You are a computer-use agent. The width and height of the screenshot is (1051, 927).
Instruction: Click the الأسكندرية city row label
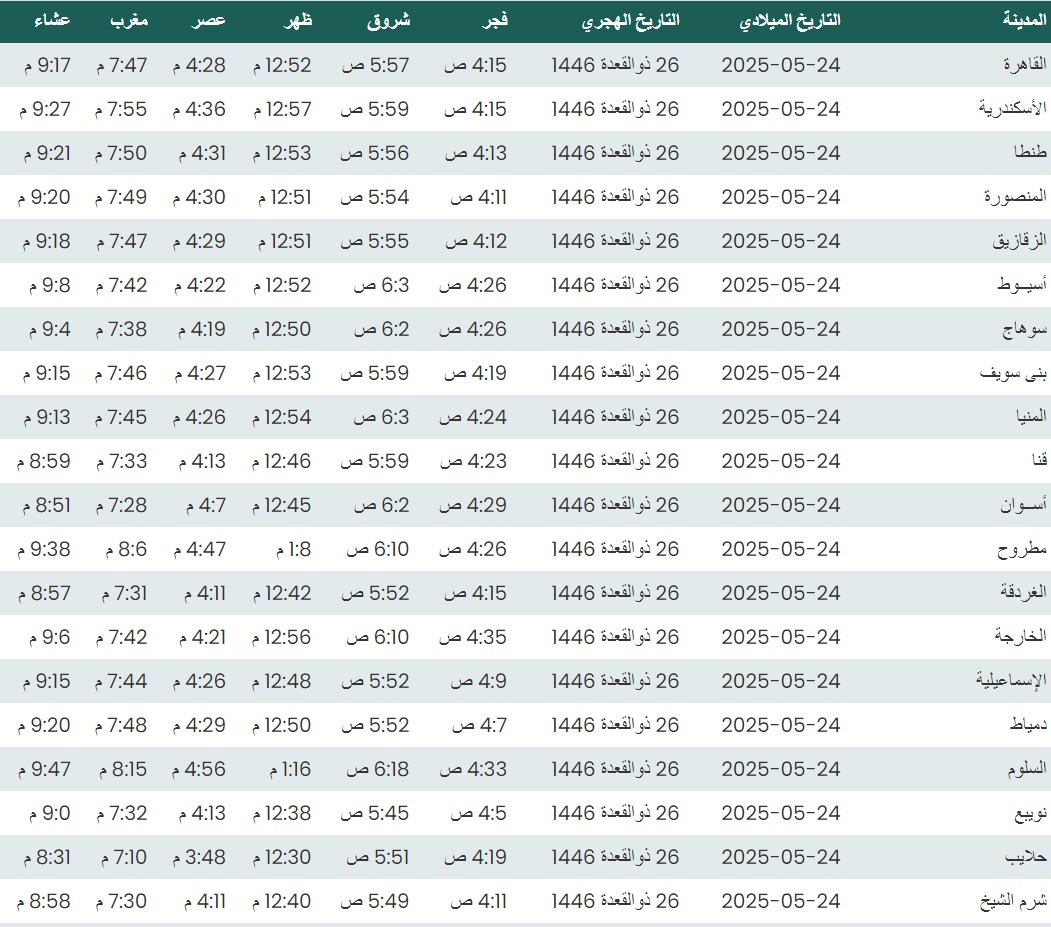pos(1012,109)
